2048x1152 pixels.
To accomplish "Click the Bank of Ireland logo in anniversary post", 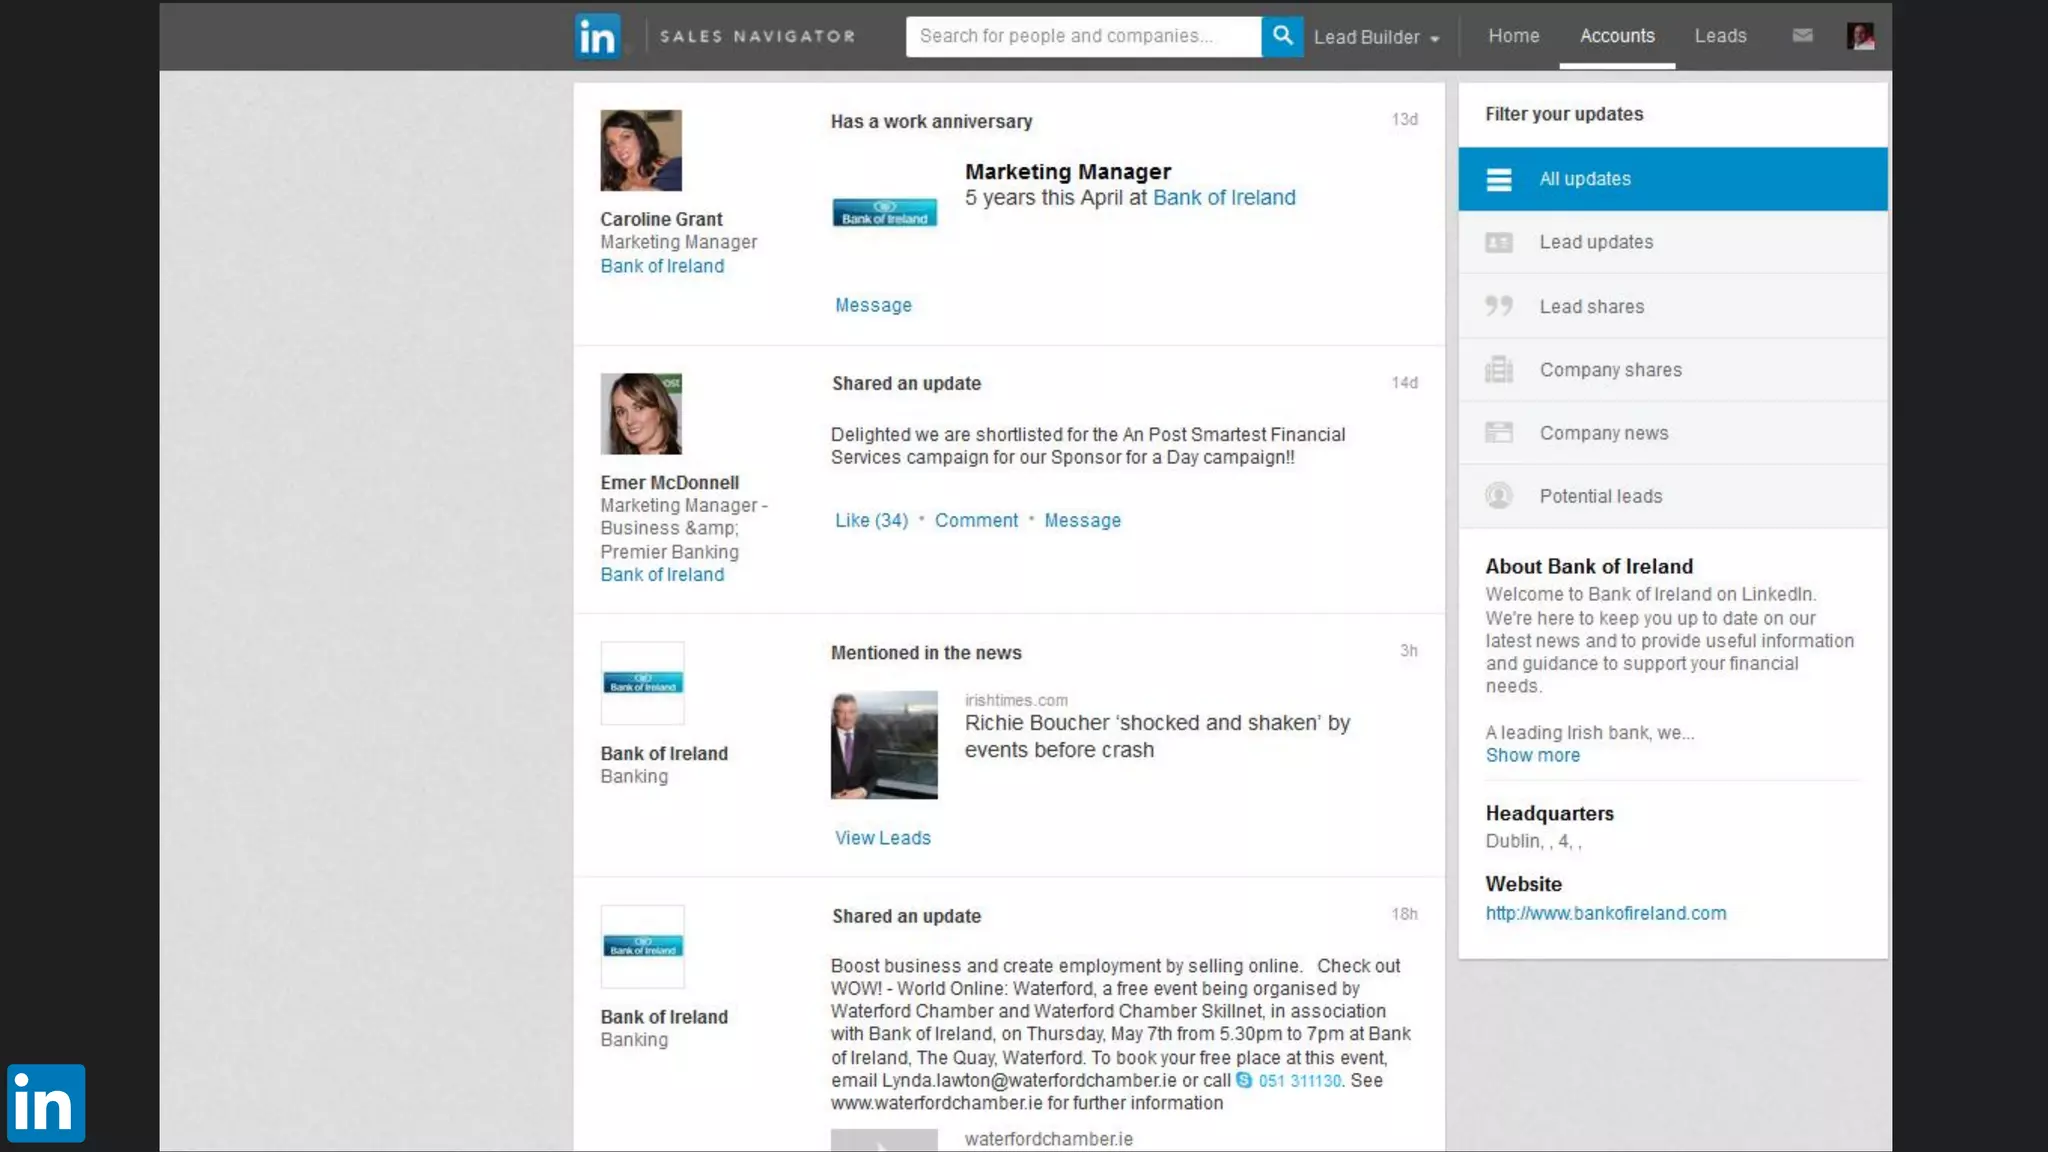I will [x=884, y=212].
